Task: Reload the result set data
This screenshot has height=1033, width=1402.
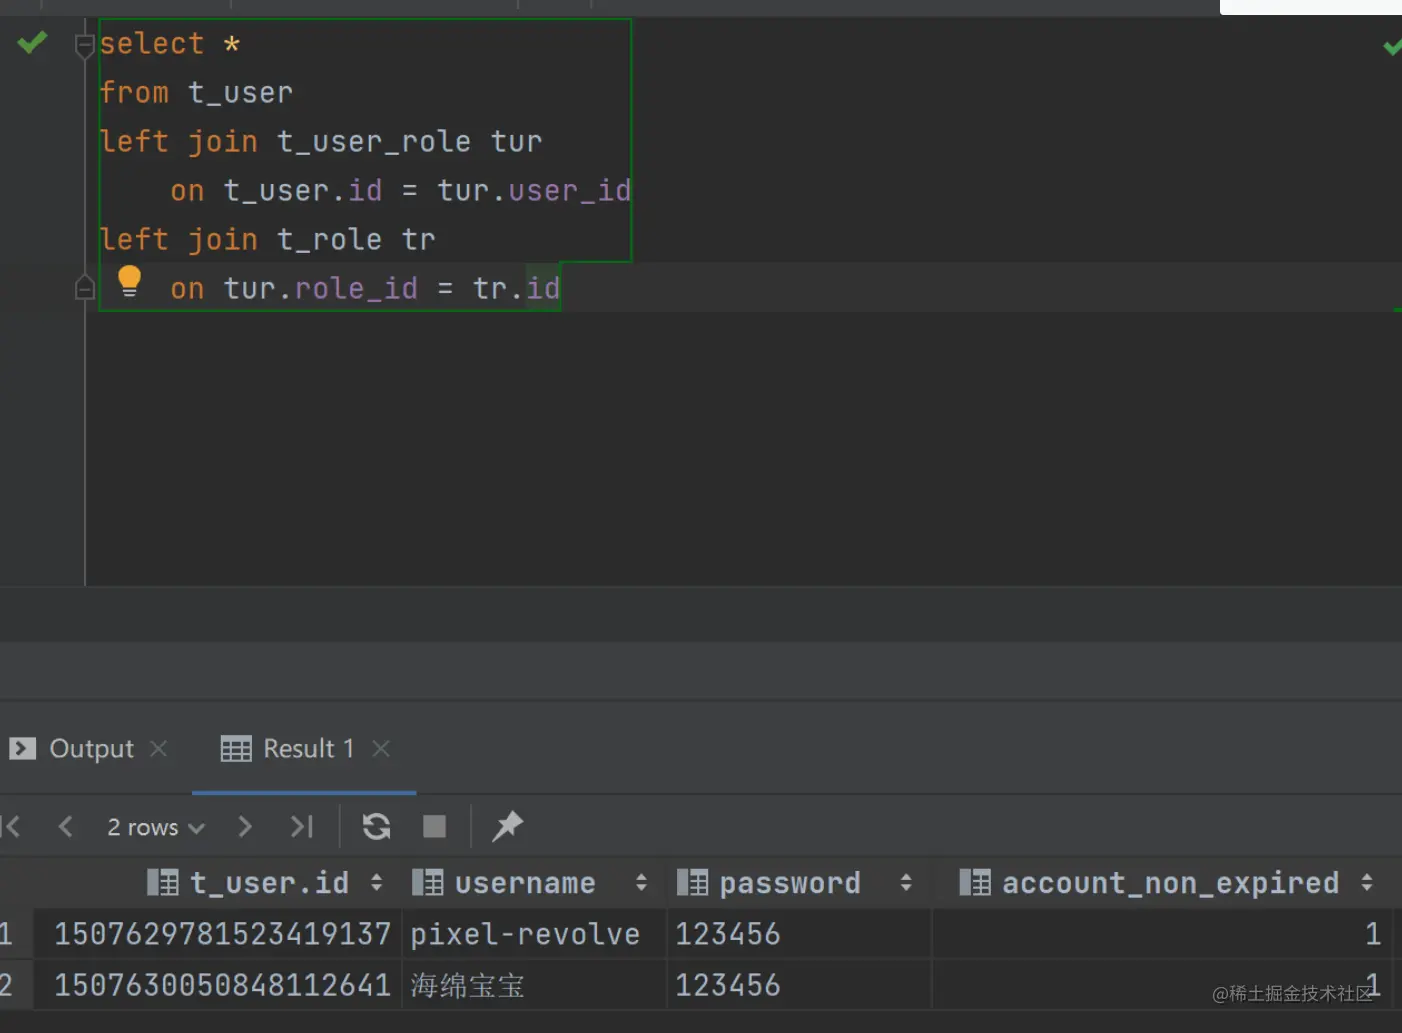Action: coord(377,826)
